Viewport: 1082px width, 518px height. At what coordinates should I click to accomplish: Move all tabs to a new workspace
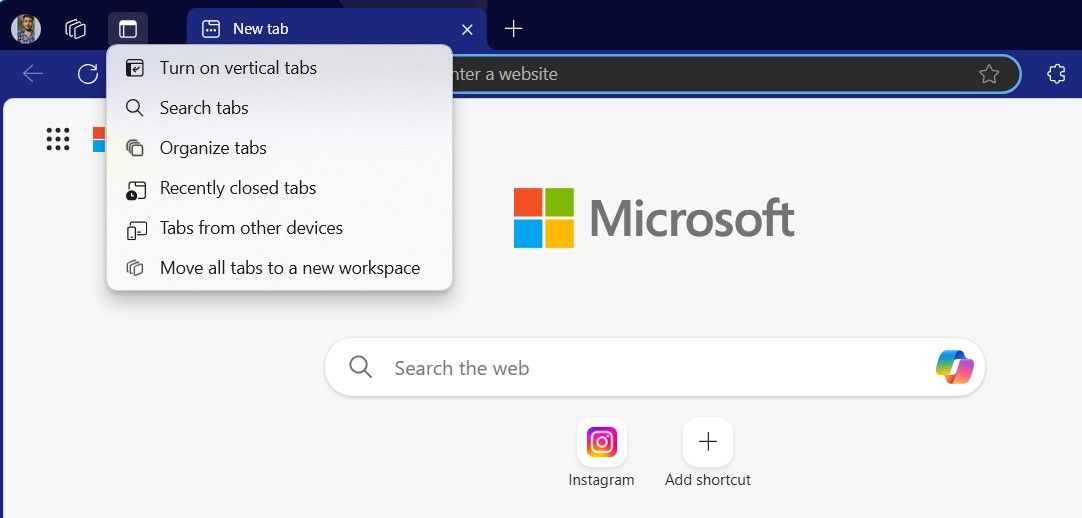pyautogui.click(x=279, y=268)
